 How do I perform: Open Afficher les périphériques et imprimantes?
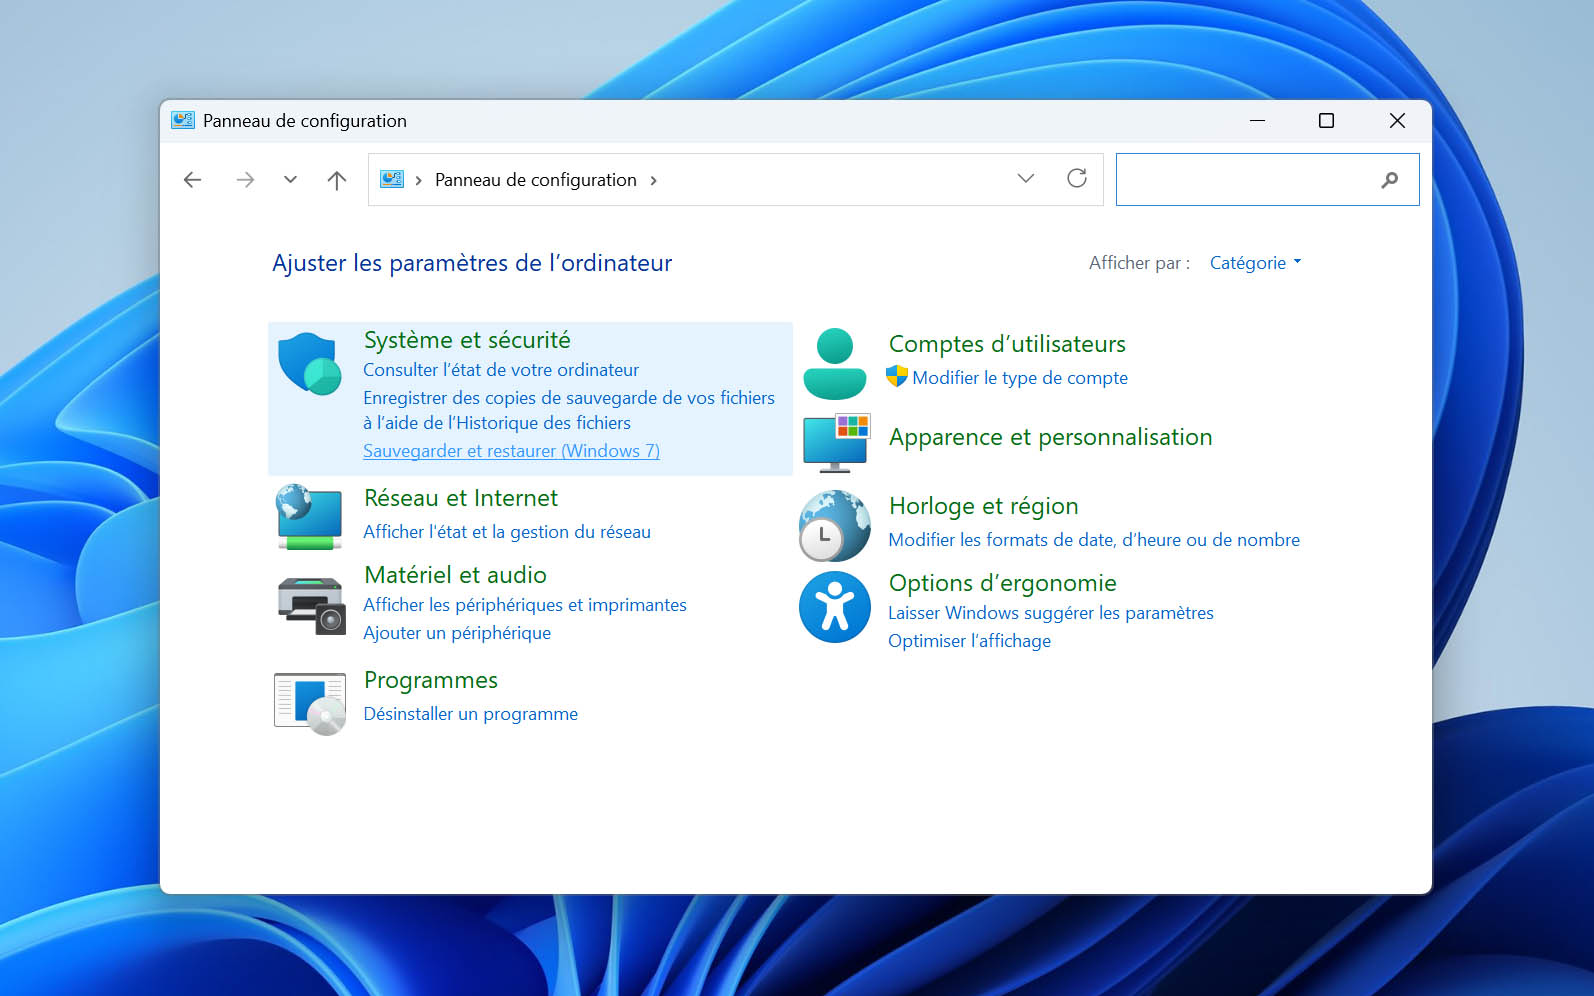click(x=525, y=605)
